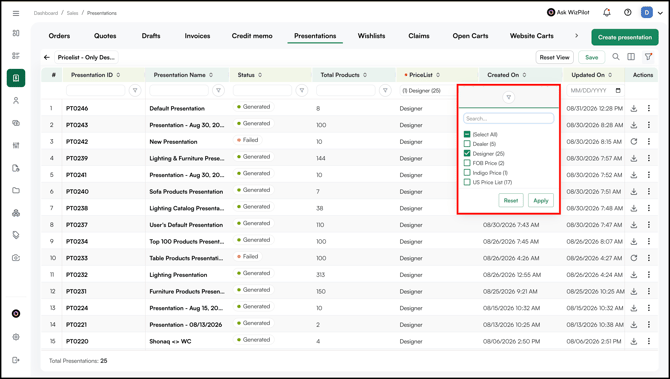The height and width of the screenshot is (379, 670).
Task: Switch to the Wishlists tab
Action: point(371,36)
